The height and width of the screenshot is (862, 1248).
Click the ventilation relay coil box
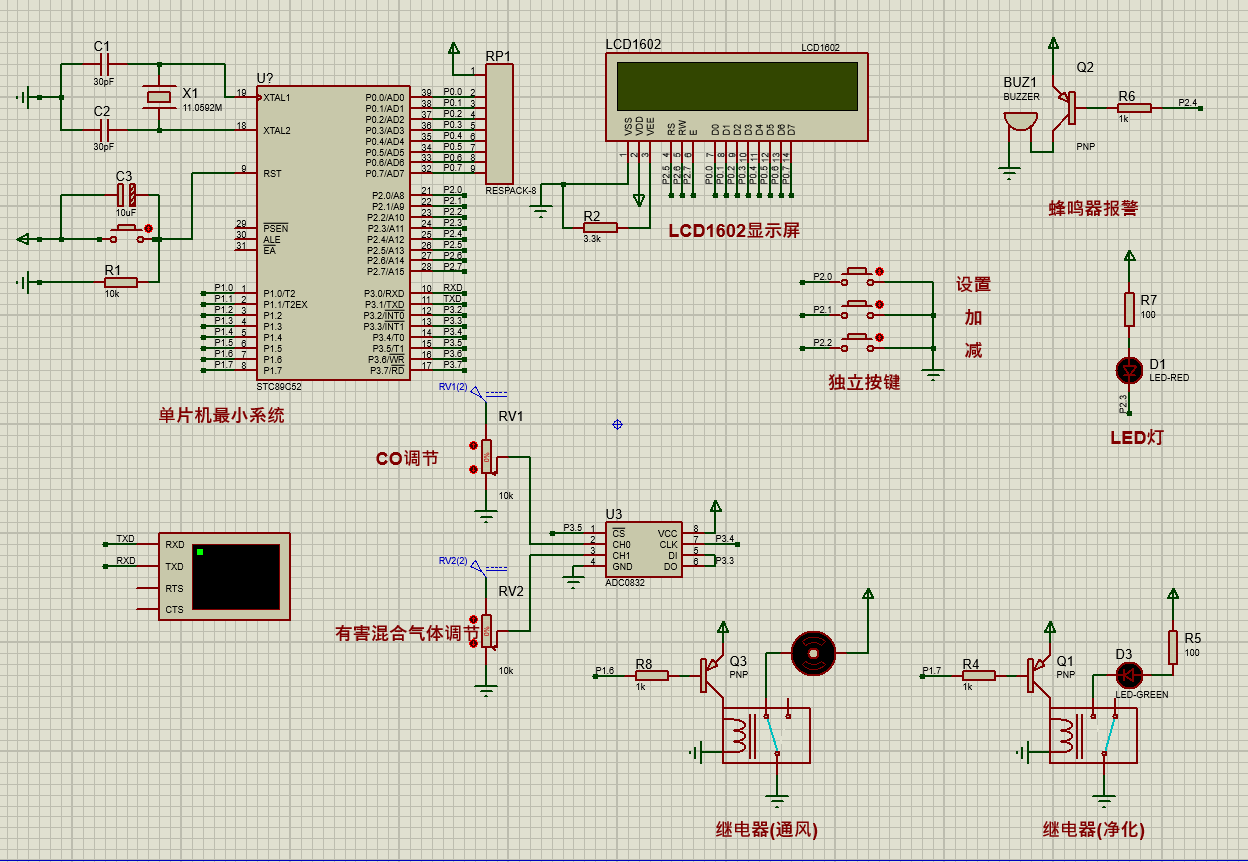pos(740,736)
